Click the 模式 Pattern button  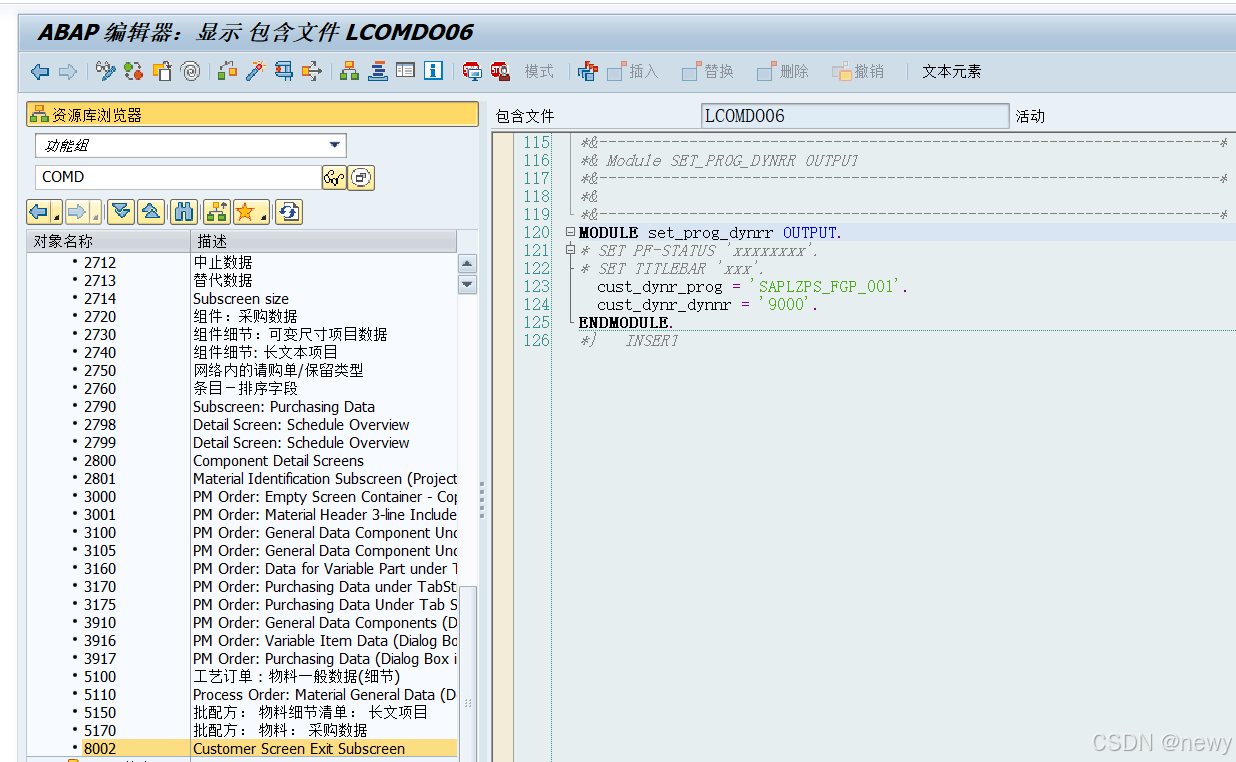pos(539,71)
